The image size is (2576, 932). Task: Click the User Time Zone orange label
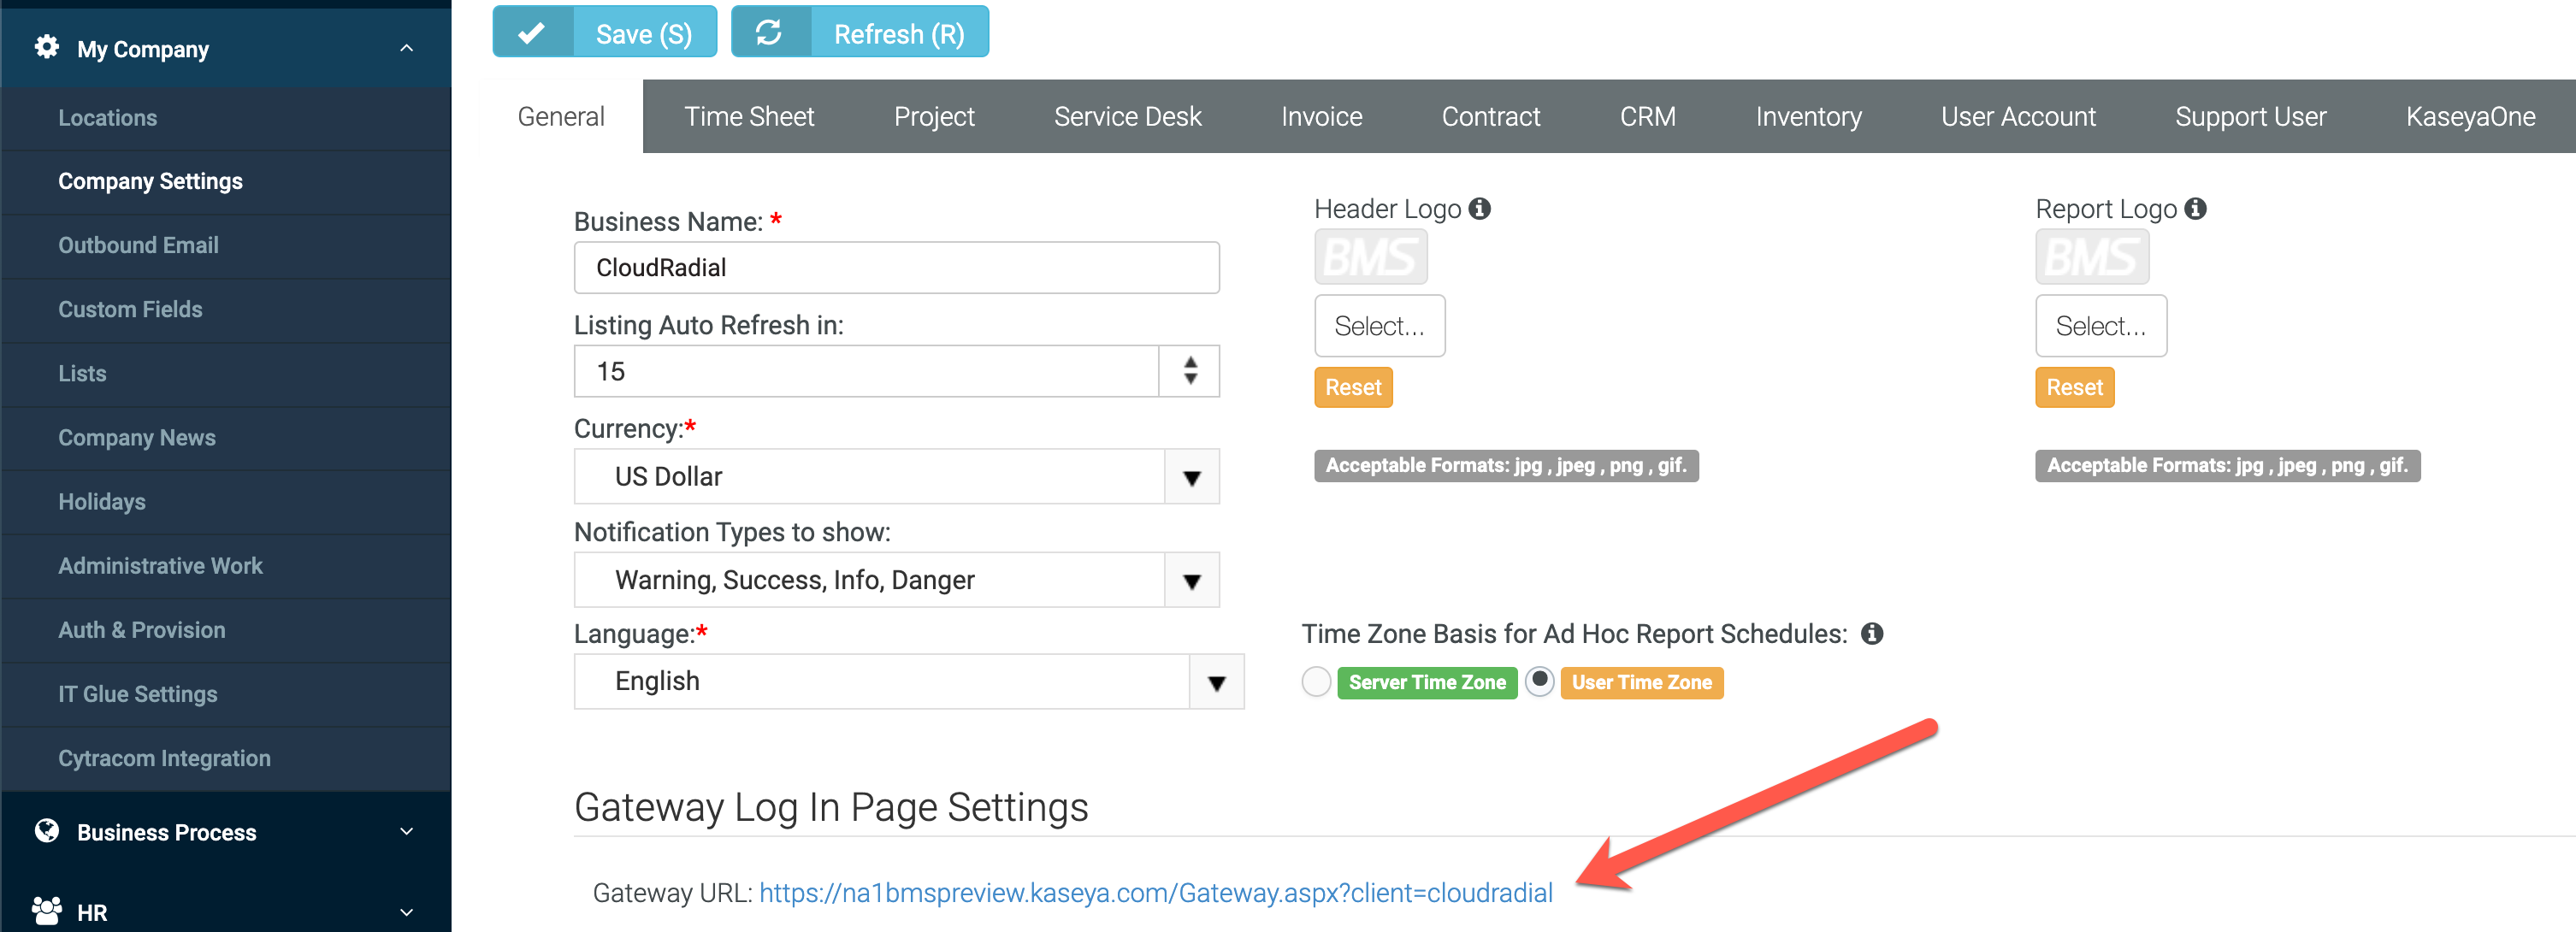tap(1642, 682)
